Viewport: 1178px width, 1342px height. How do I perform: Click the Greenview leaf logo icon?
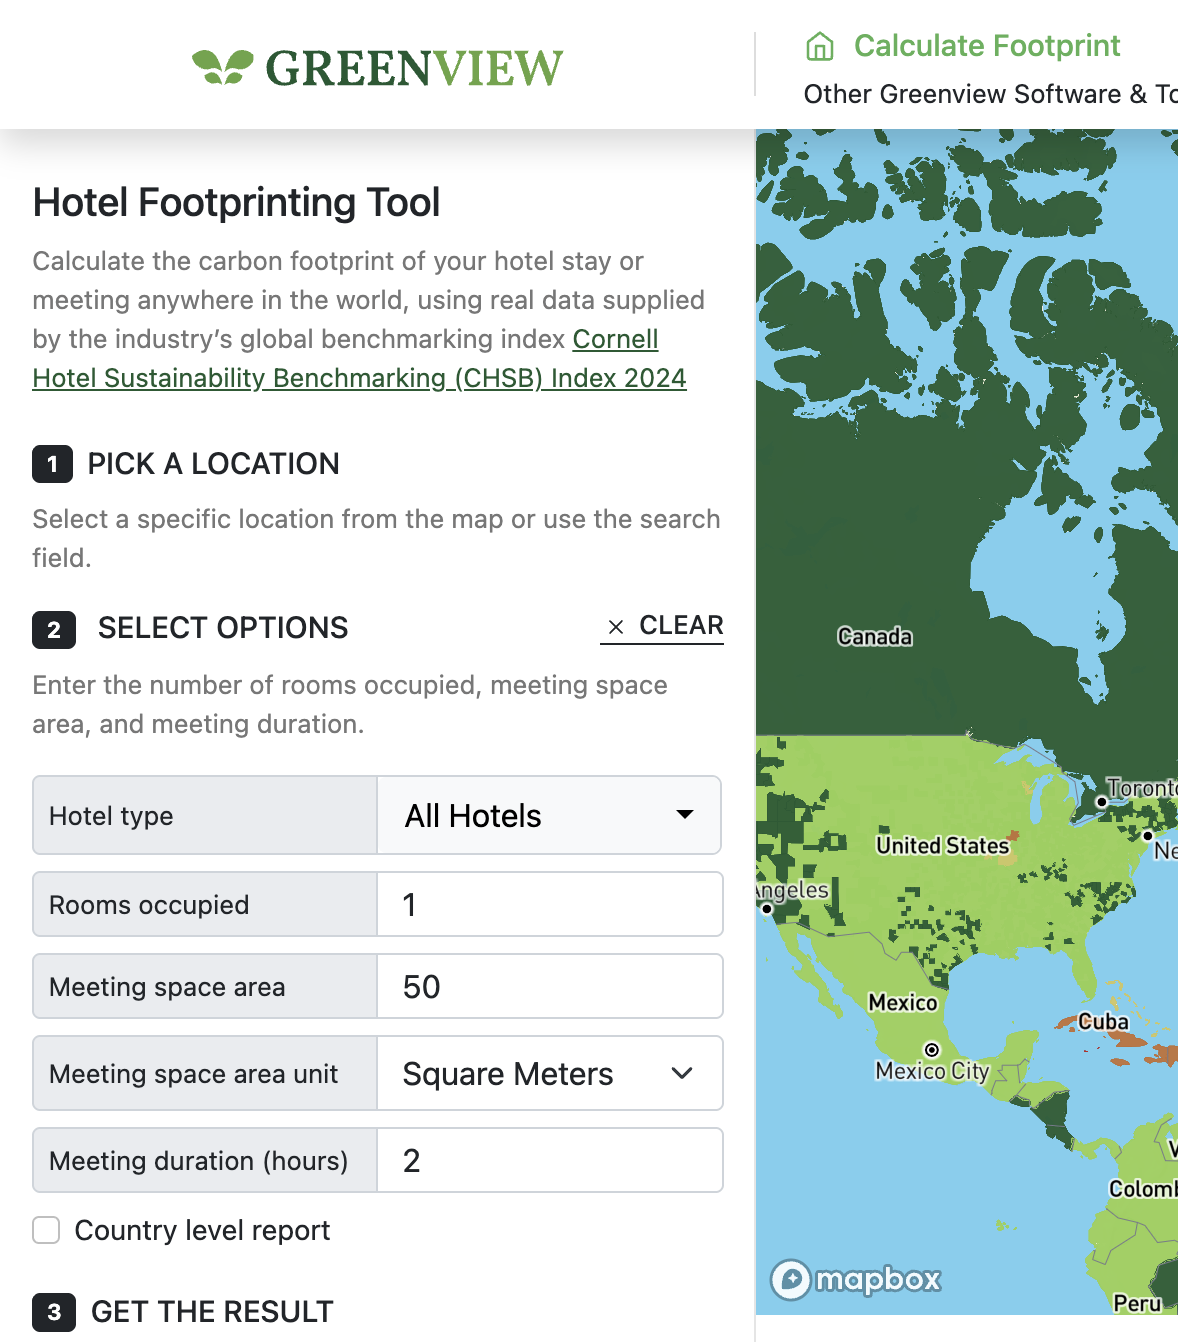(222, 67)
